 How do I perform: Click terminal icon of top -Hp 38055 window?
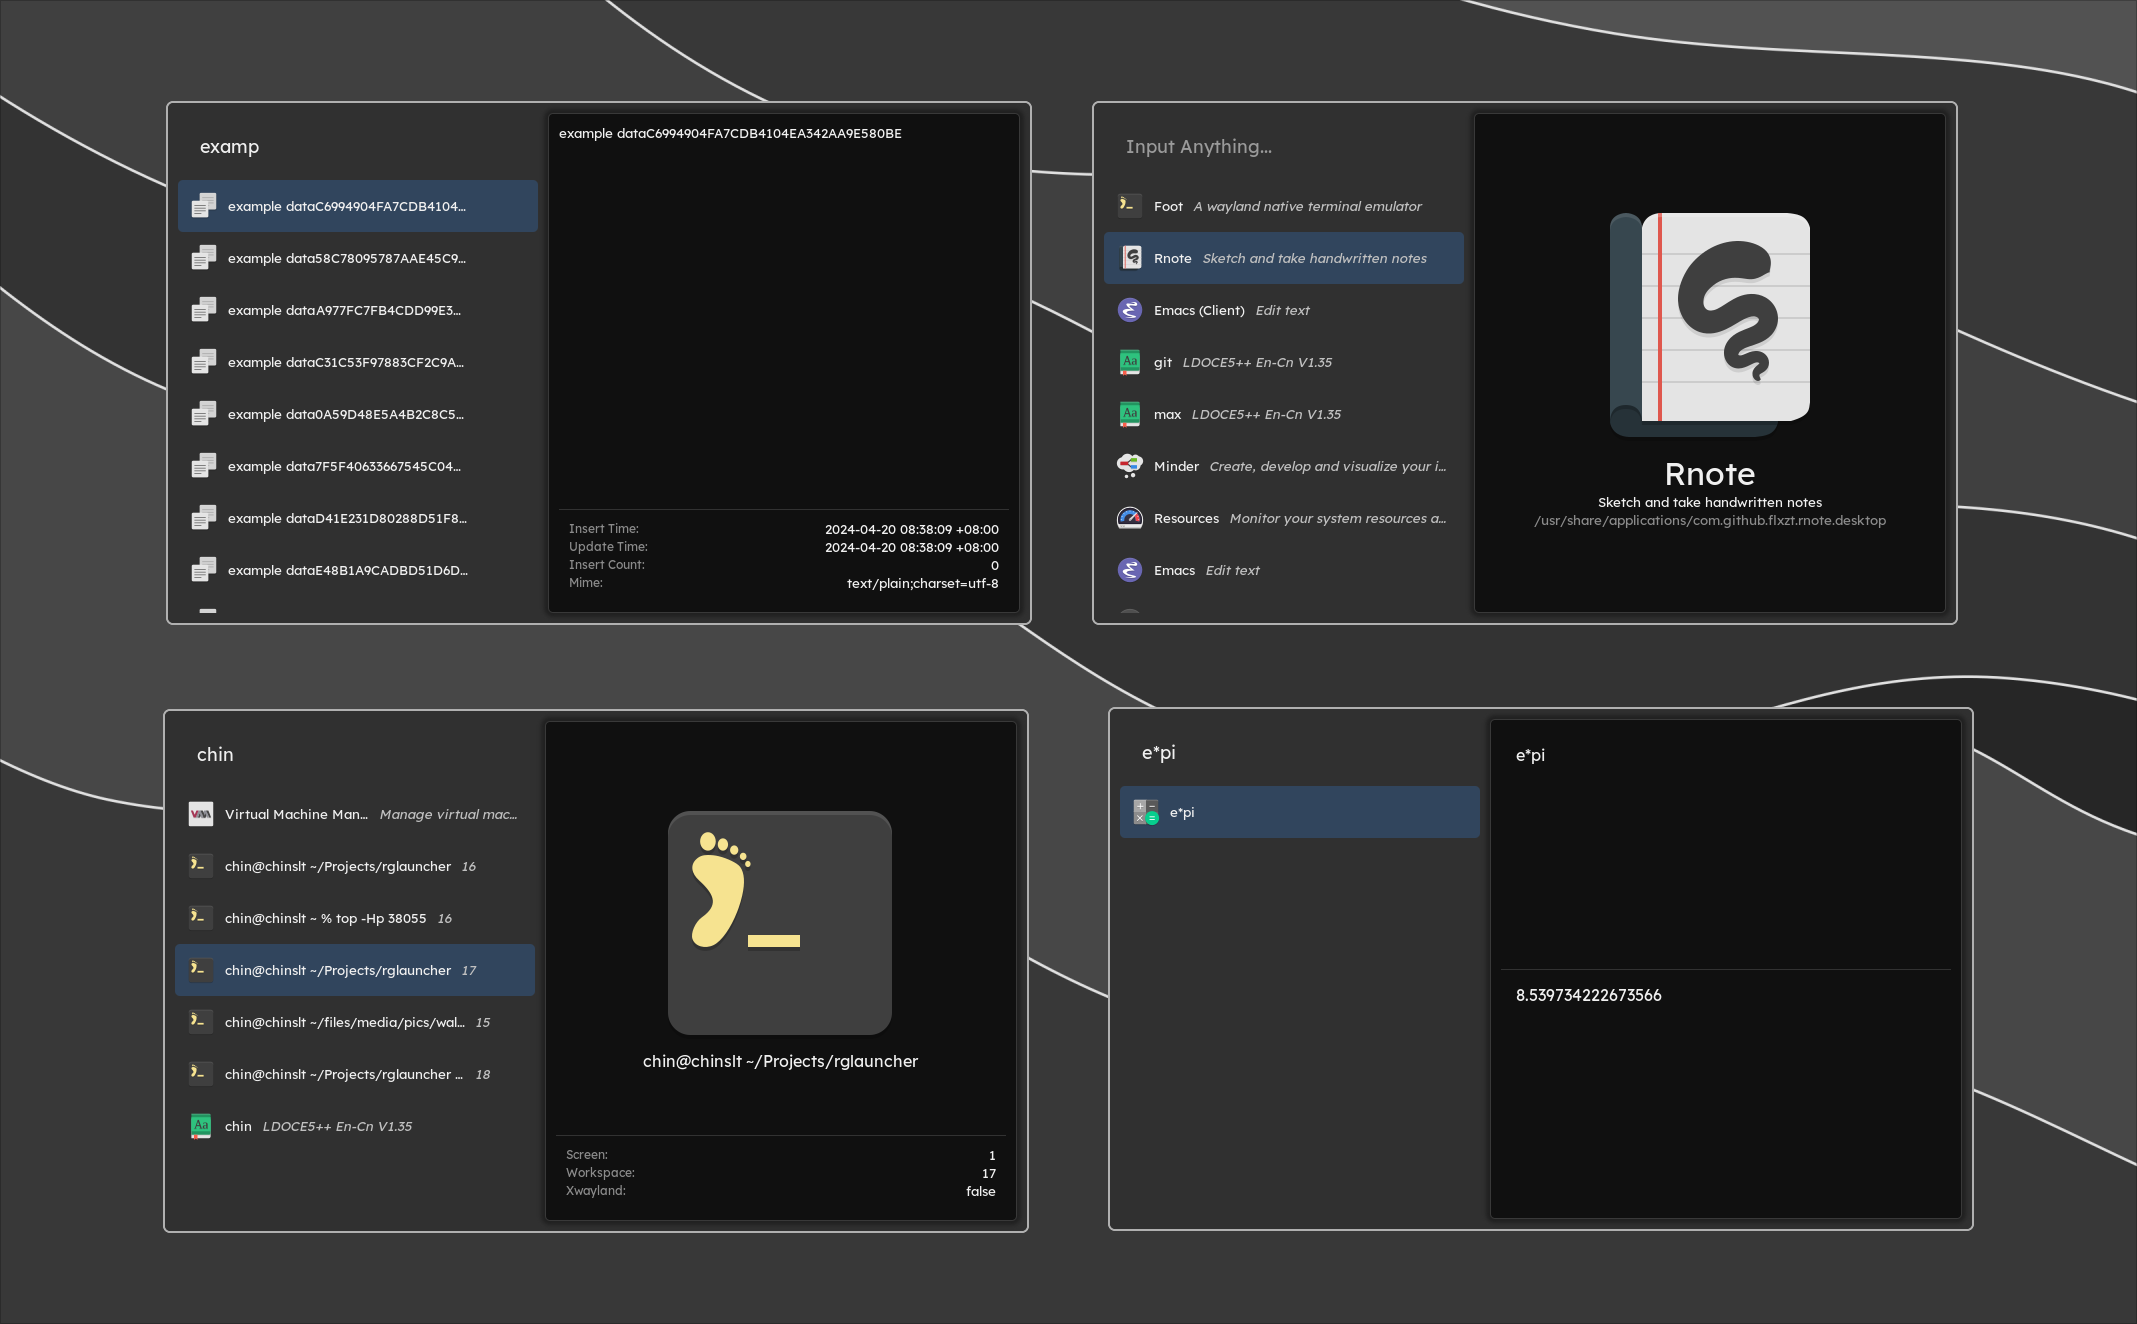tap(201, 918)
